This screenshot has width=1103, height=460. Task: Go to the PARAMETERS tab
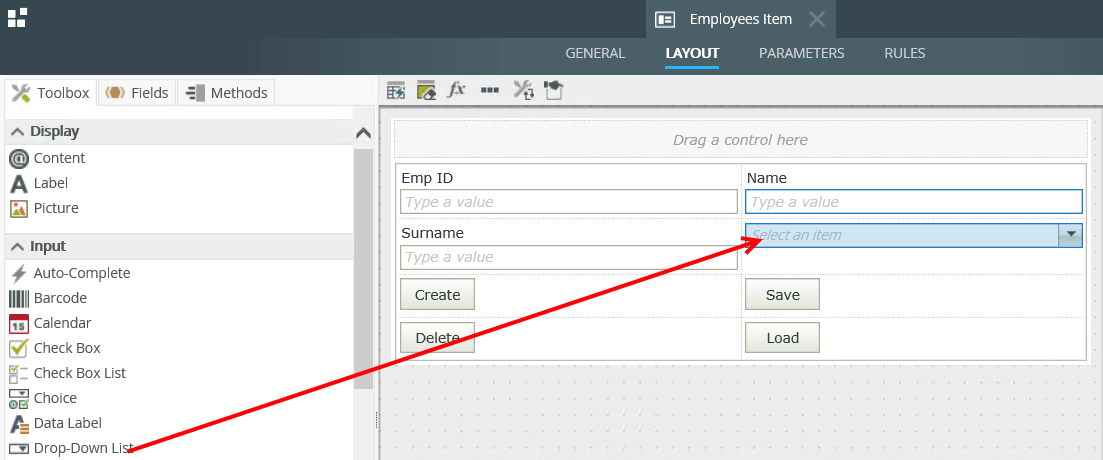tap(801, 53)
